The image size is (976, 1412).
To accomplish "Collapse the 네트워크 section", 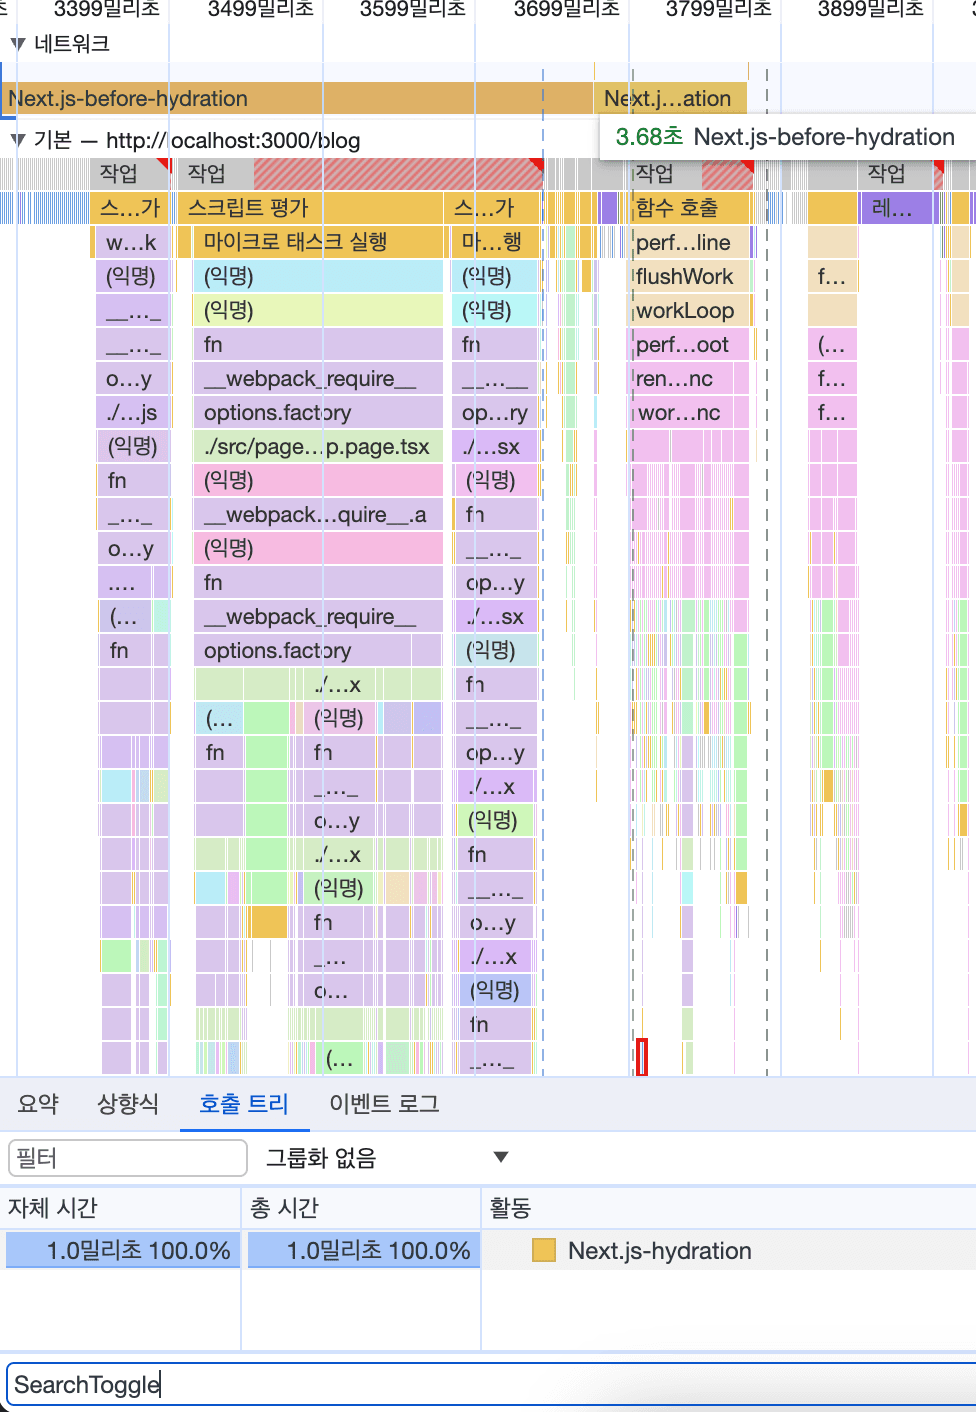I will click(16, 44).
